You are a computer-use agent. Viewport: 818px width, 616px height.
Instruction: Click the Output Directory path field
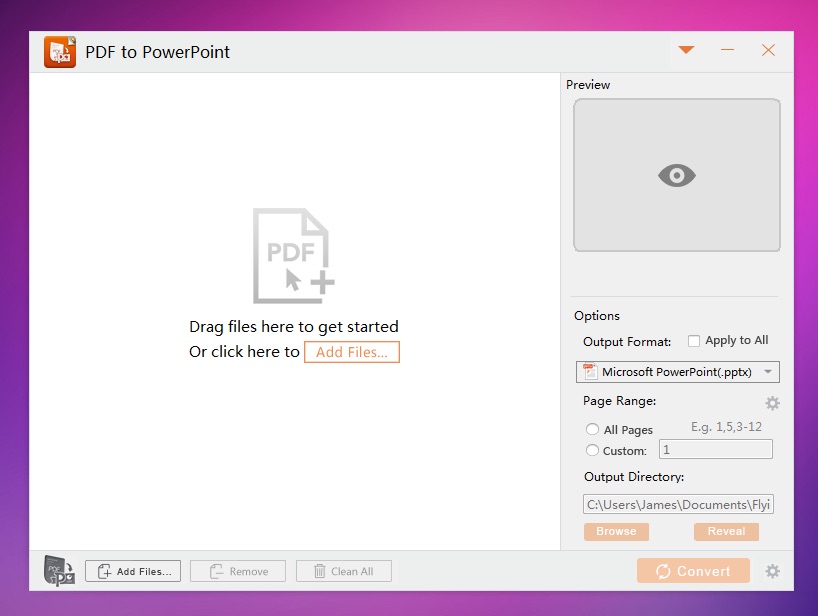[678, 504]
